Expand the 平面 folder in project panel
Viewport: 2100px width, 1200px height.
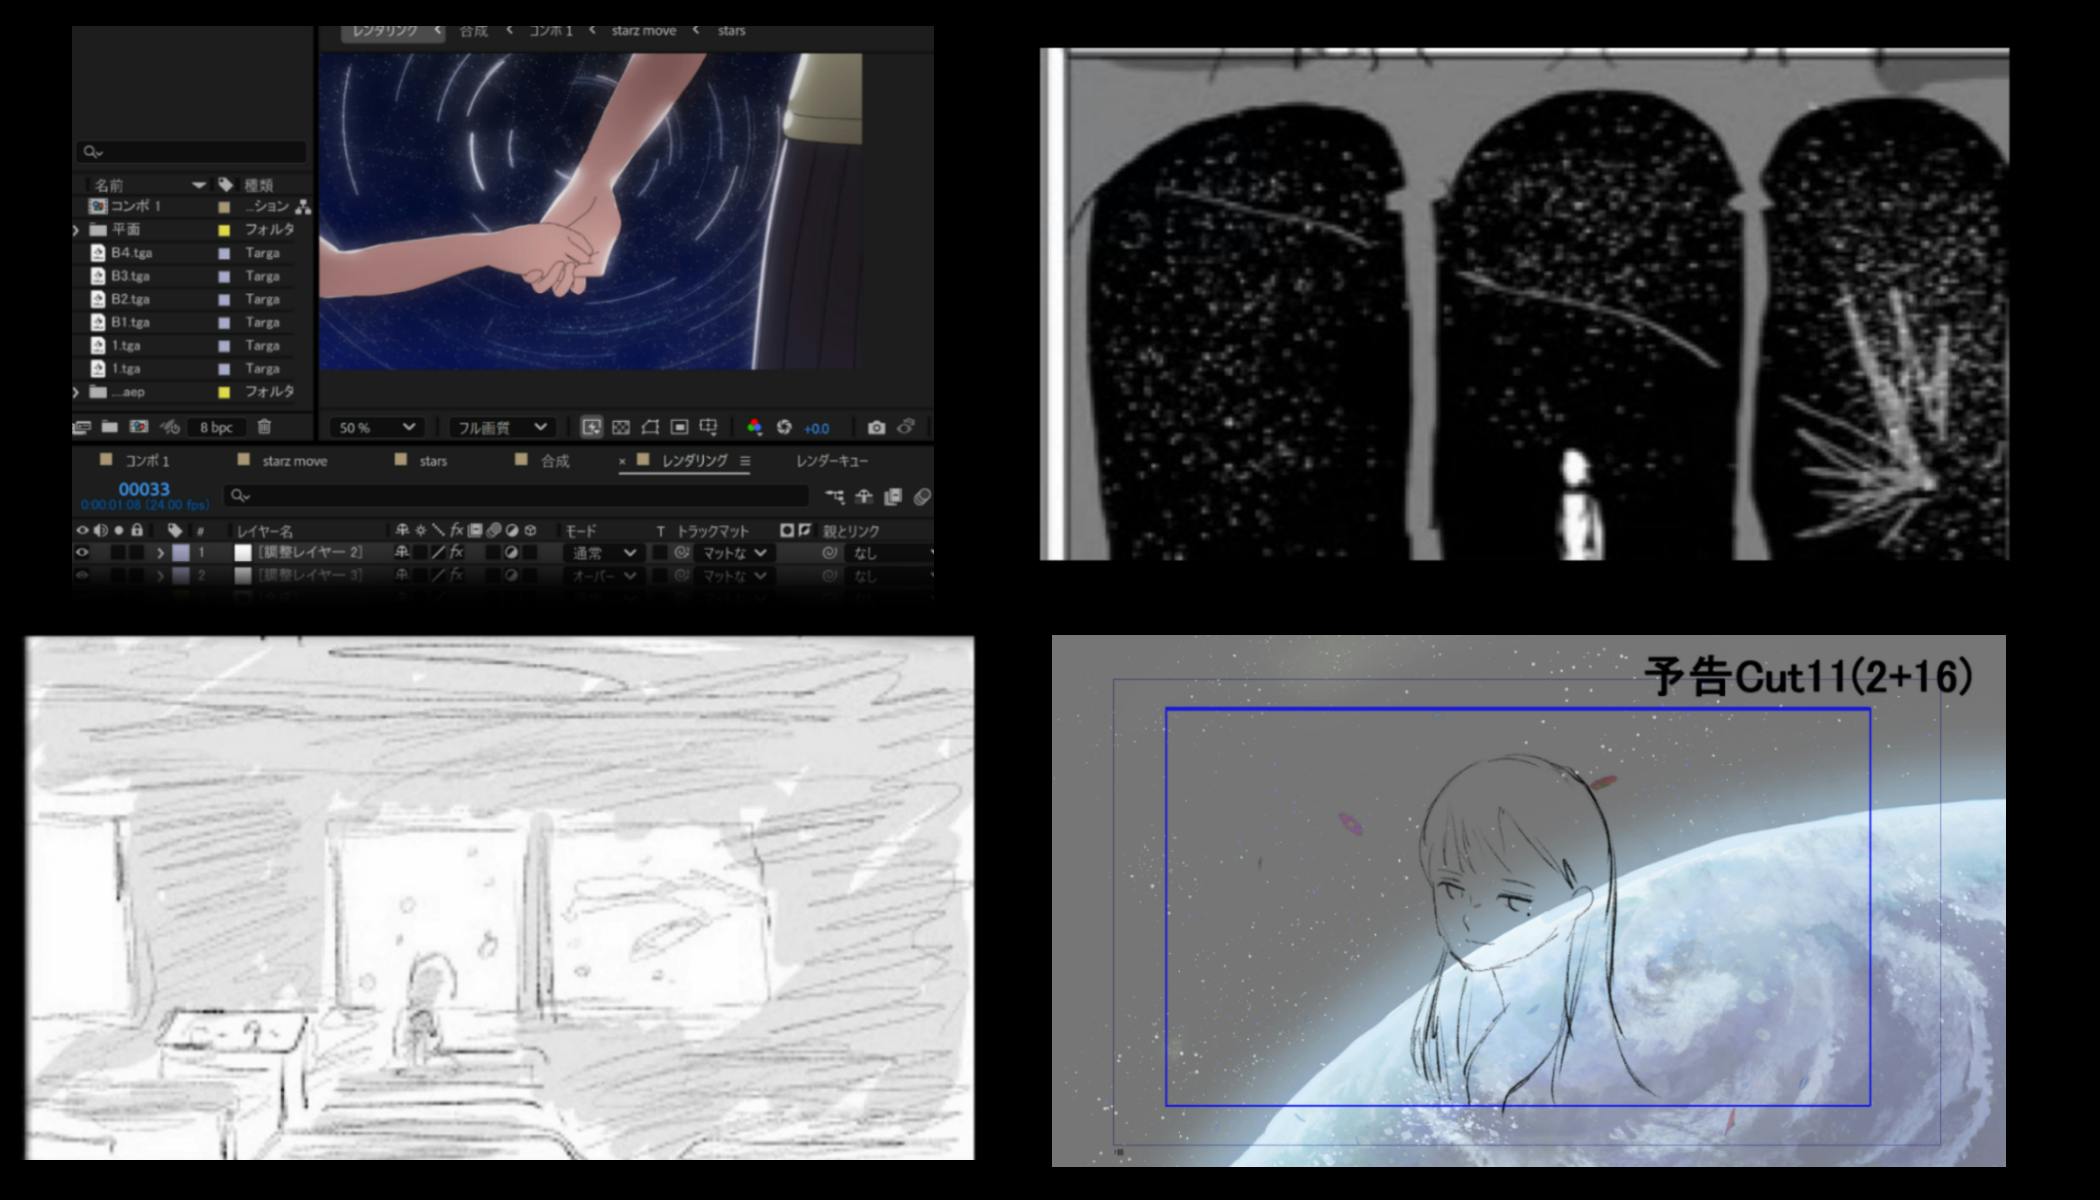click(77, 230)
